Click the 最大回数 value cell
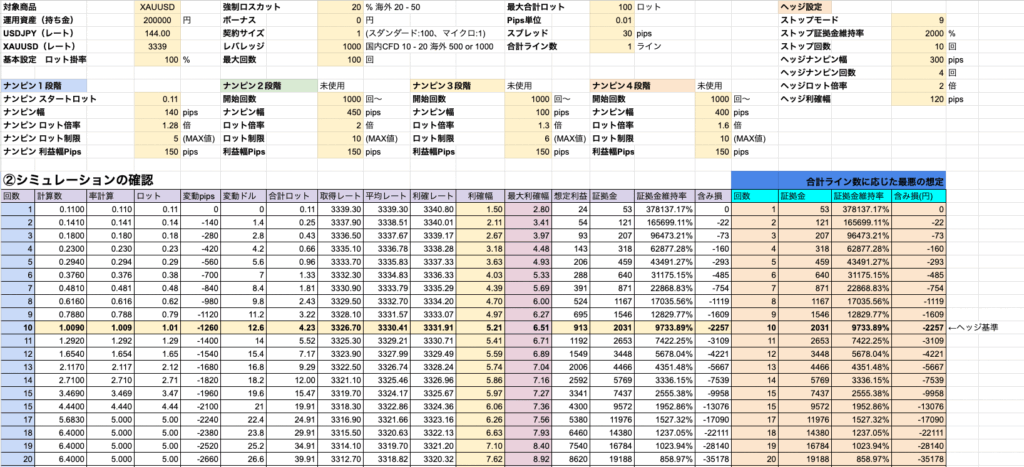 [340, 59]
